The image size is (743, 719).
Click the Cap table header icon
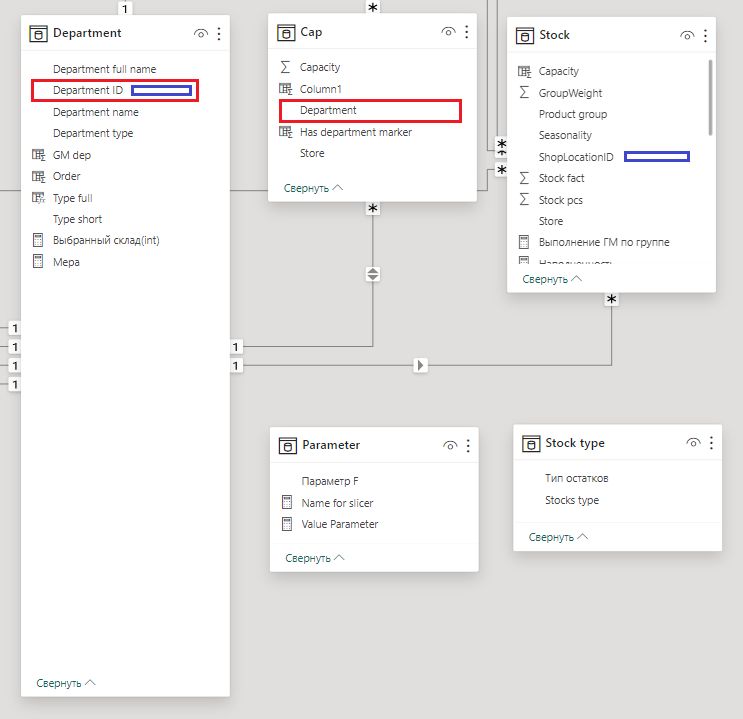coord(286,33)
